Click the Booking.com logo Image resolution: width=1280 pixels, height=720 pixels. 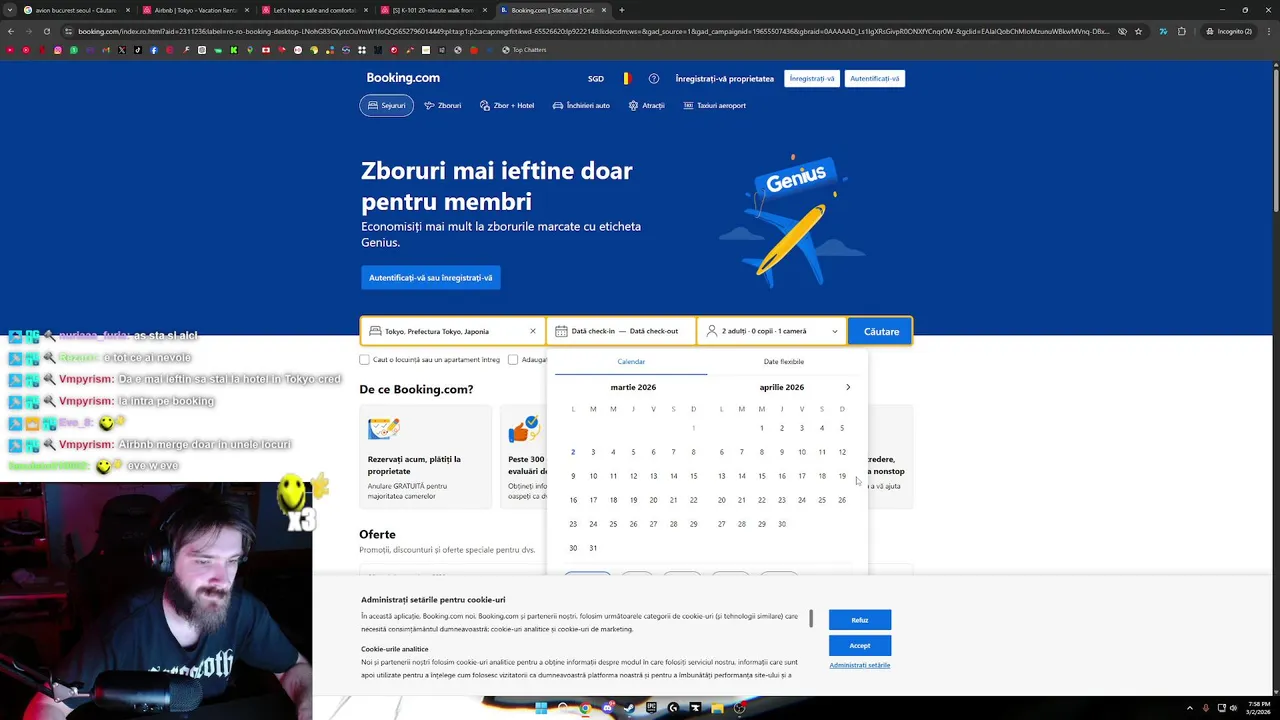(x=403, y=78)
